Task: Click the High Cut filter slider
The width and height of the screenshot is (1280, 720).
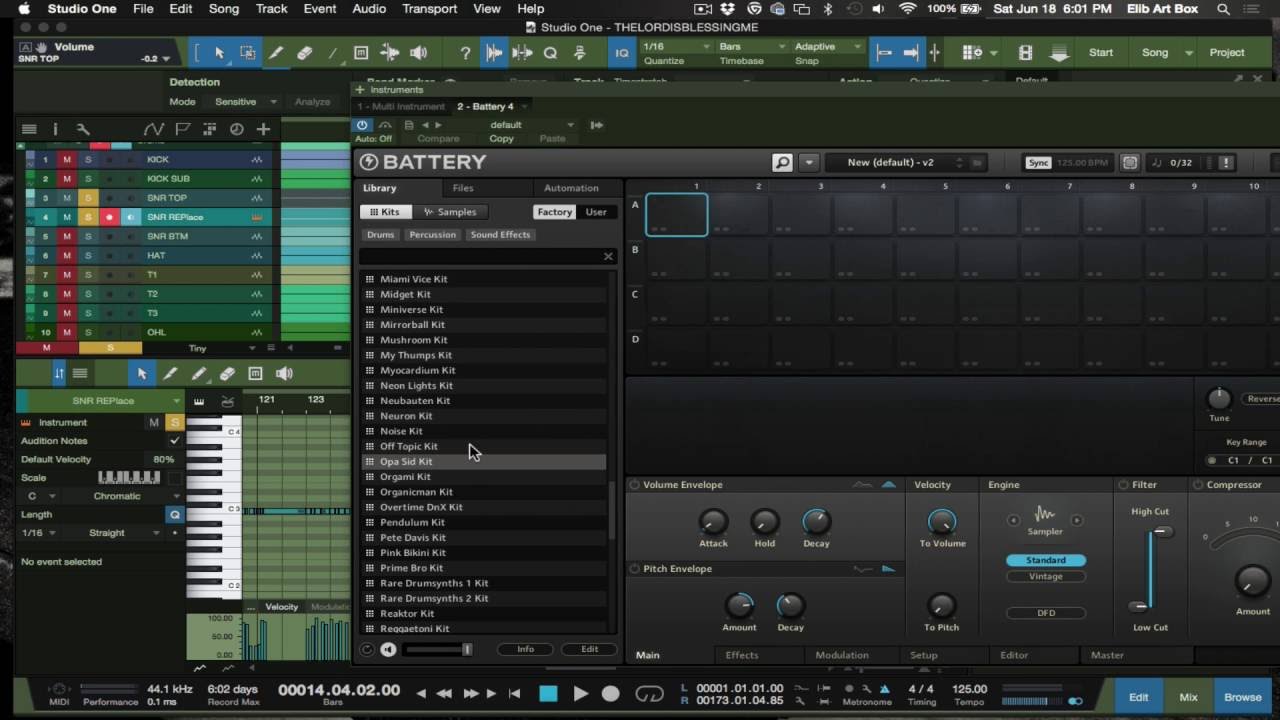Action: coord(1161,532)
